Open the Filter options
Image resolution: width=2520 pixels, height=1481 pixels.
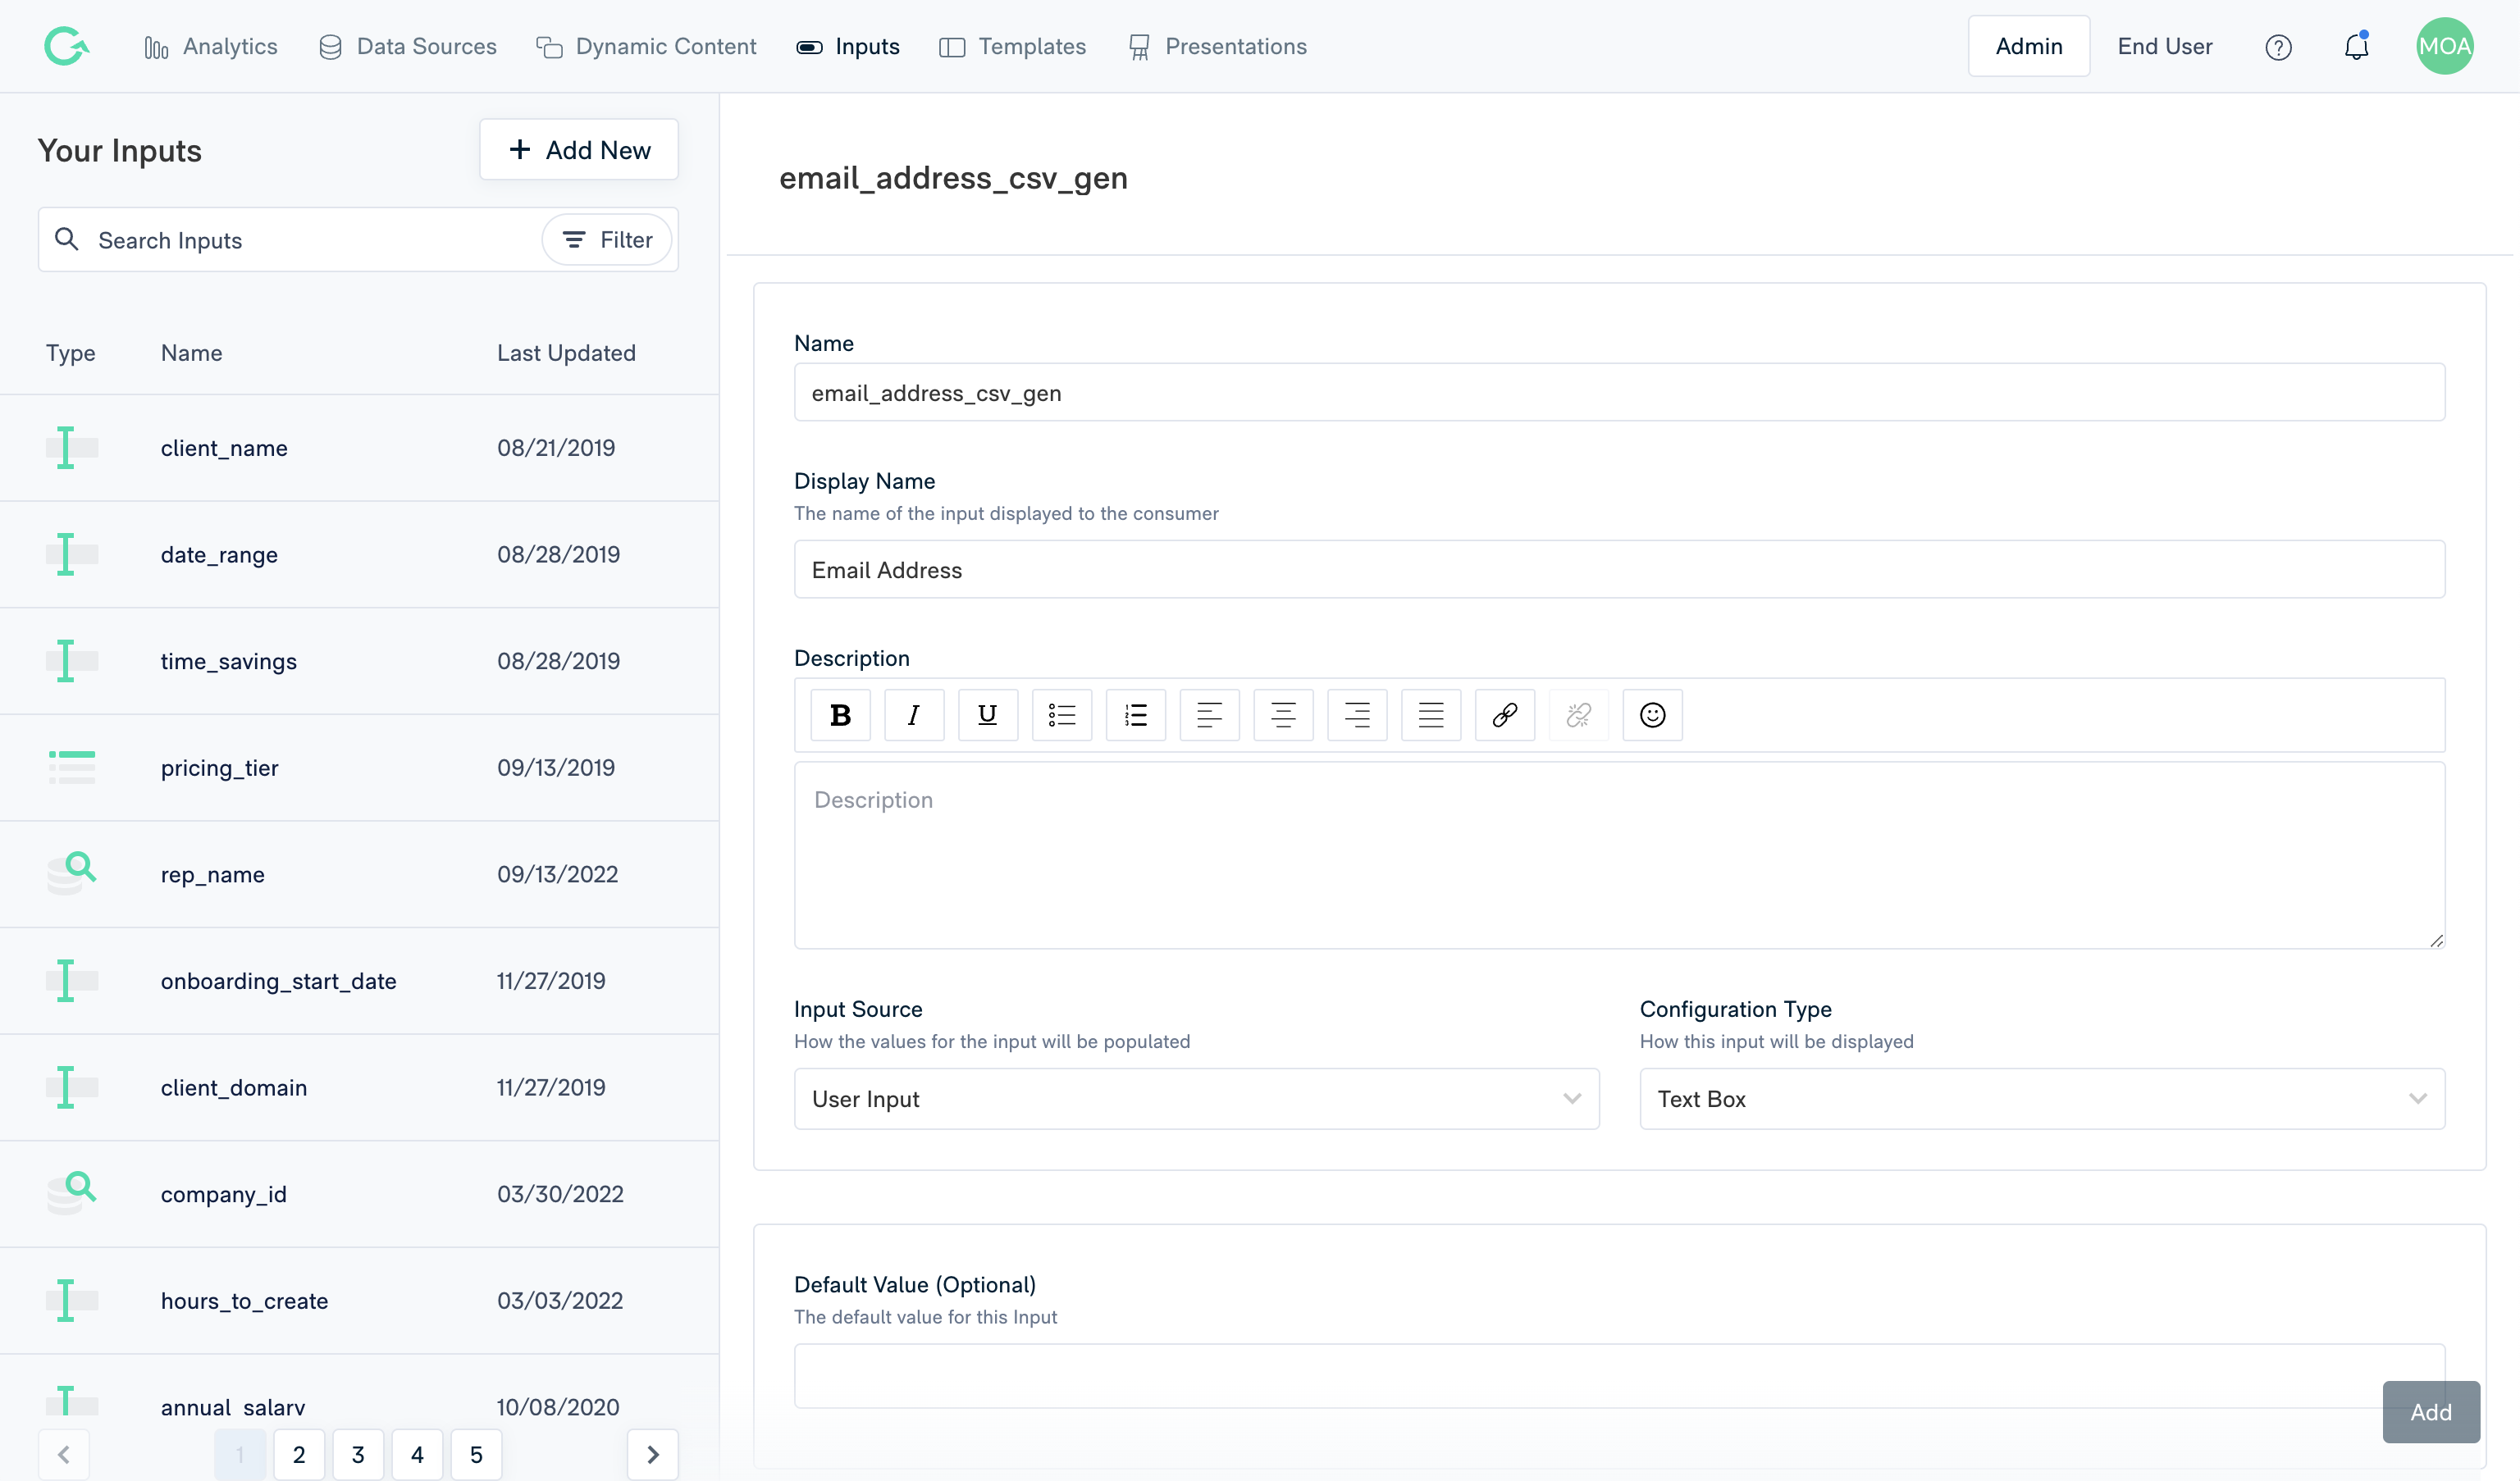click(607, 240)
